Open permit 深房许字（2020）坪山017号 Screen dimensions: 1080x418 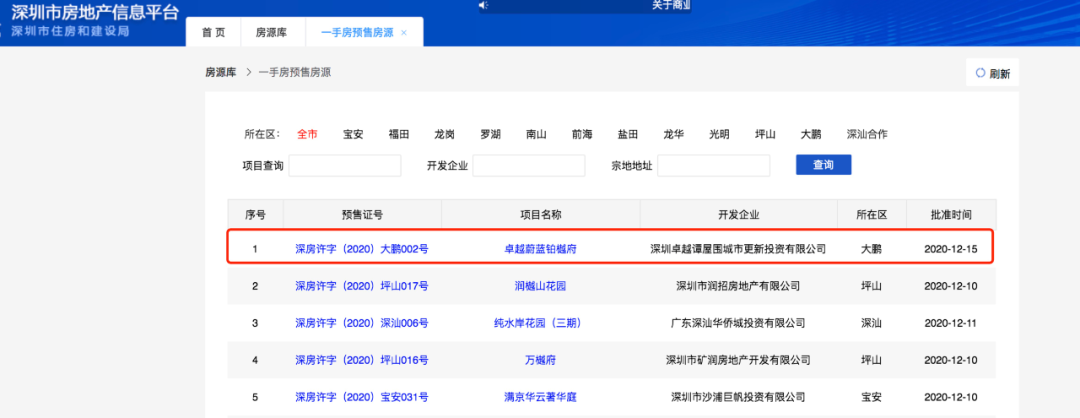tap(362, 286)
